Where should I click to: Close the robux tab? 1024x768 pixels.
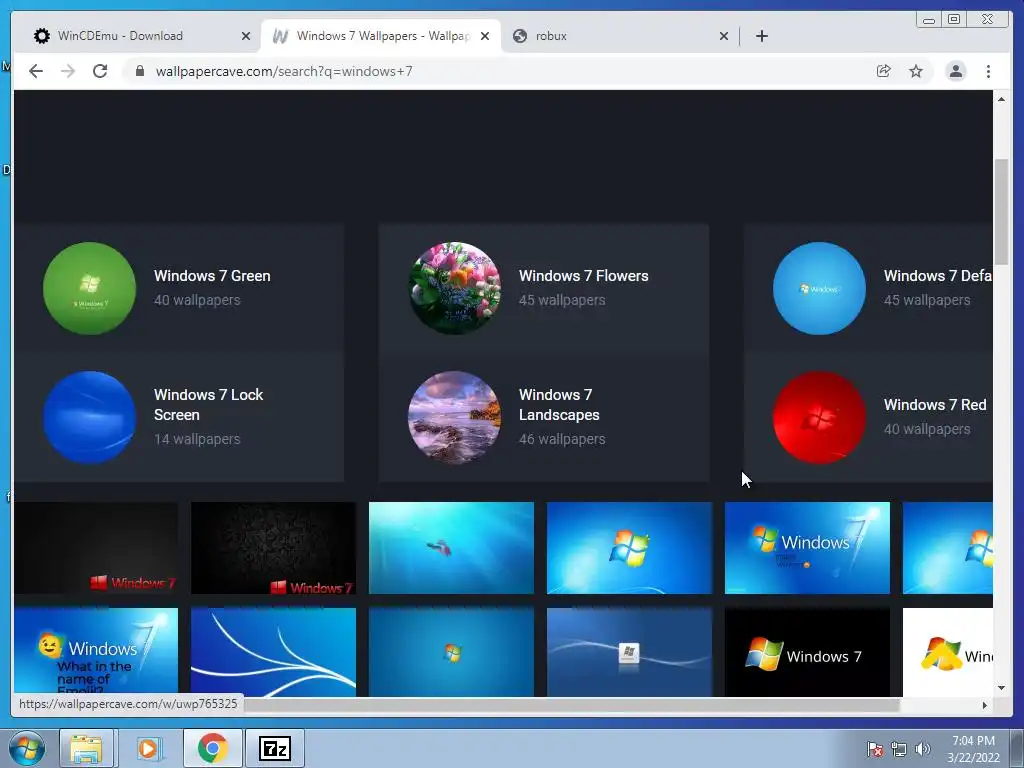[724, 36]
